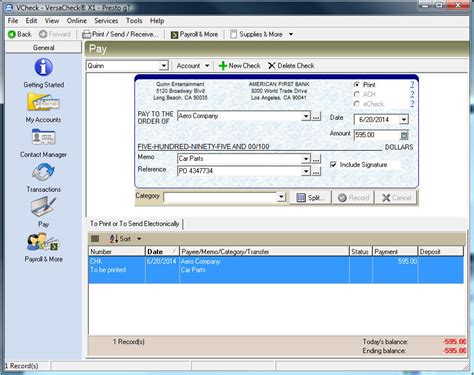Open the File menu
This screenshot has height=375, width=474.
(13, 21)
